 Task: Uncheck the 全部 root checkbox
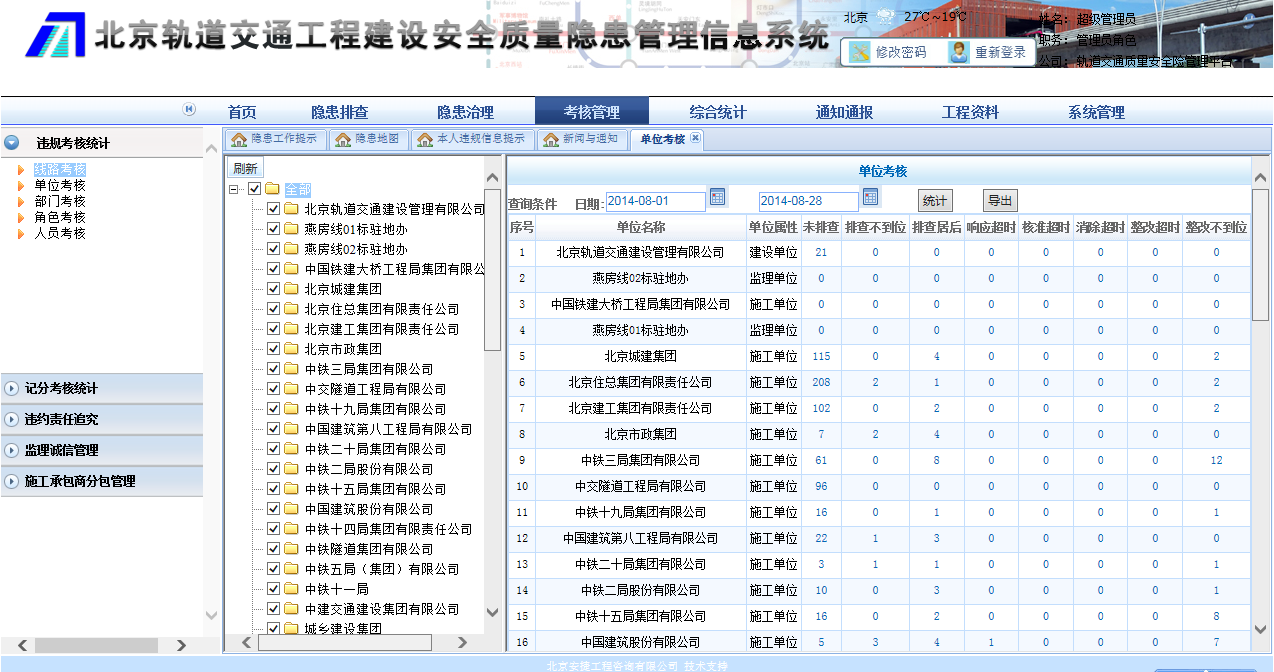[254, 189]
